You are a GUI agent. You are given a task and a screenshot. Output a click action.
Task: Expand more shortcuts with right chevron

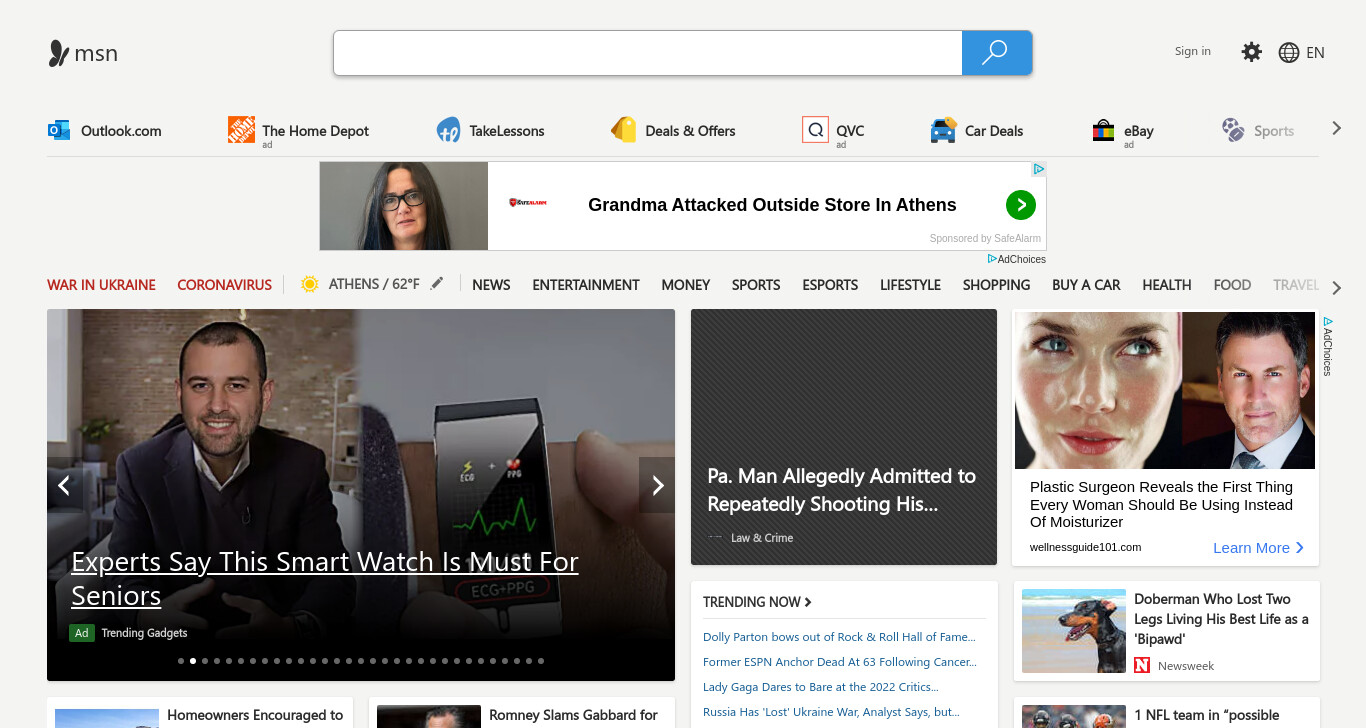point(1336,128)
